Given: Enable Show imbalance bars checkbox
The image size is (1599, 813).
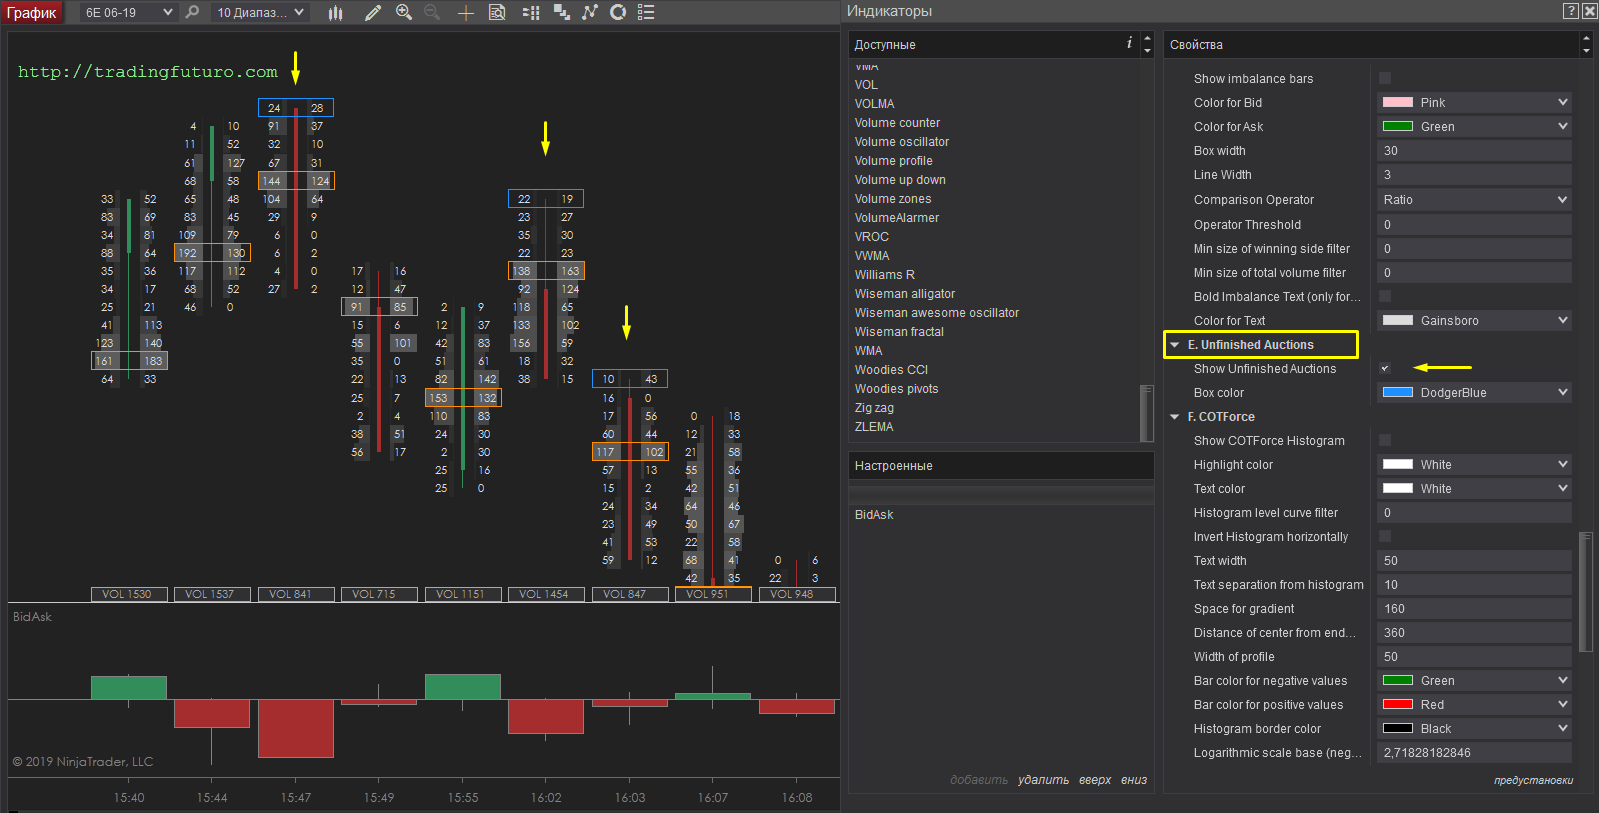Looking at the screenshot, I should pyautogui.click(x=1385, y=78).
